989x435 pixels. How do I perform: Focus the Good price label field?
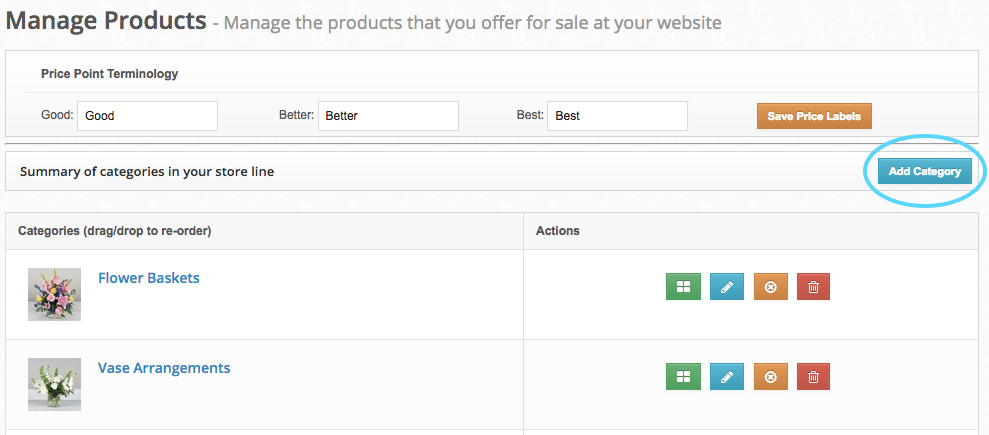(147, 116)
